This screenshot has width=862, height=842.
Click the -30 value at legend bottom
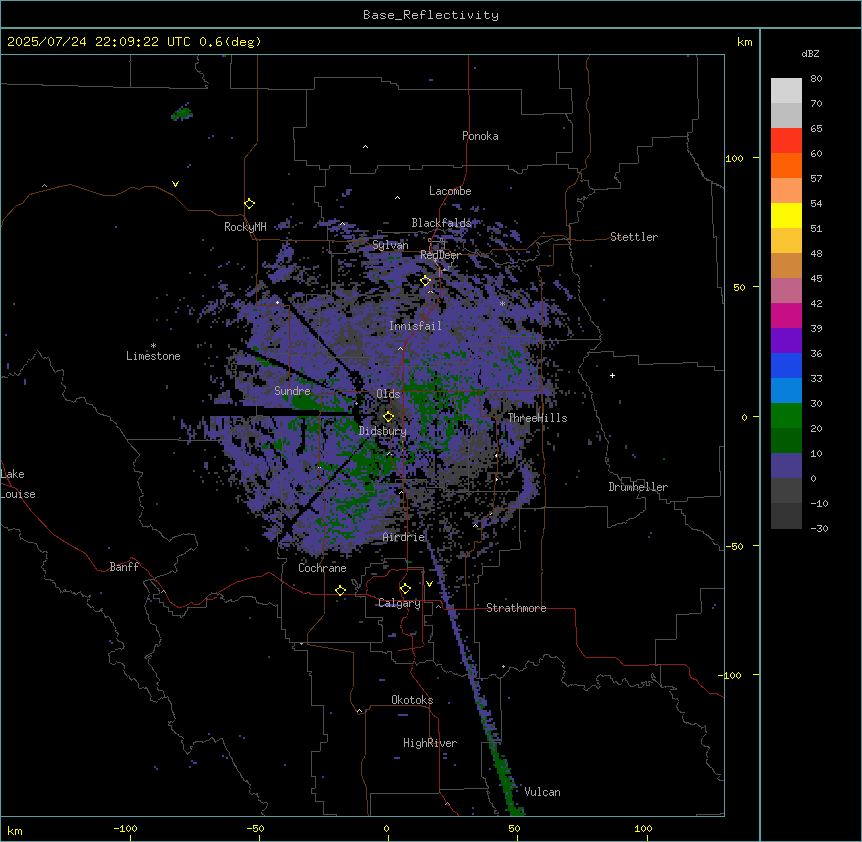[819, 528]
